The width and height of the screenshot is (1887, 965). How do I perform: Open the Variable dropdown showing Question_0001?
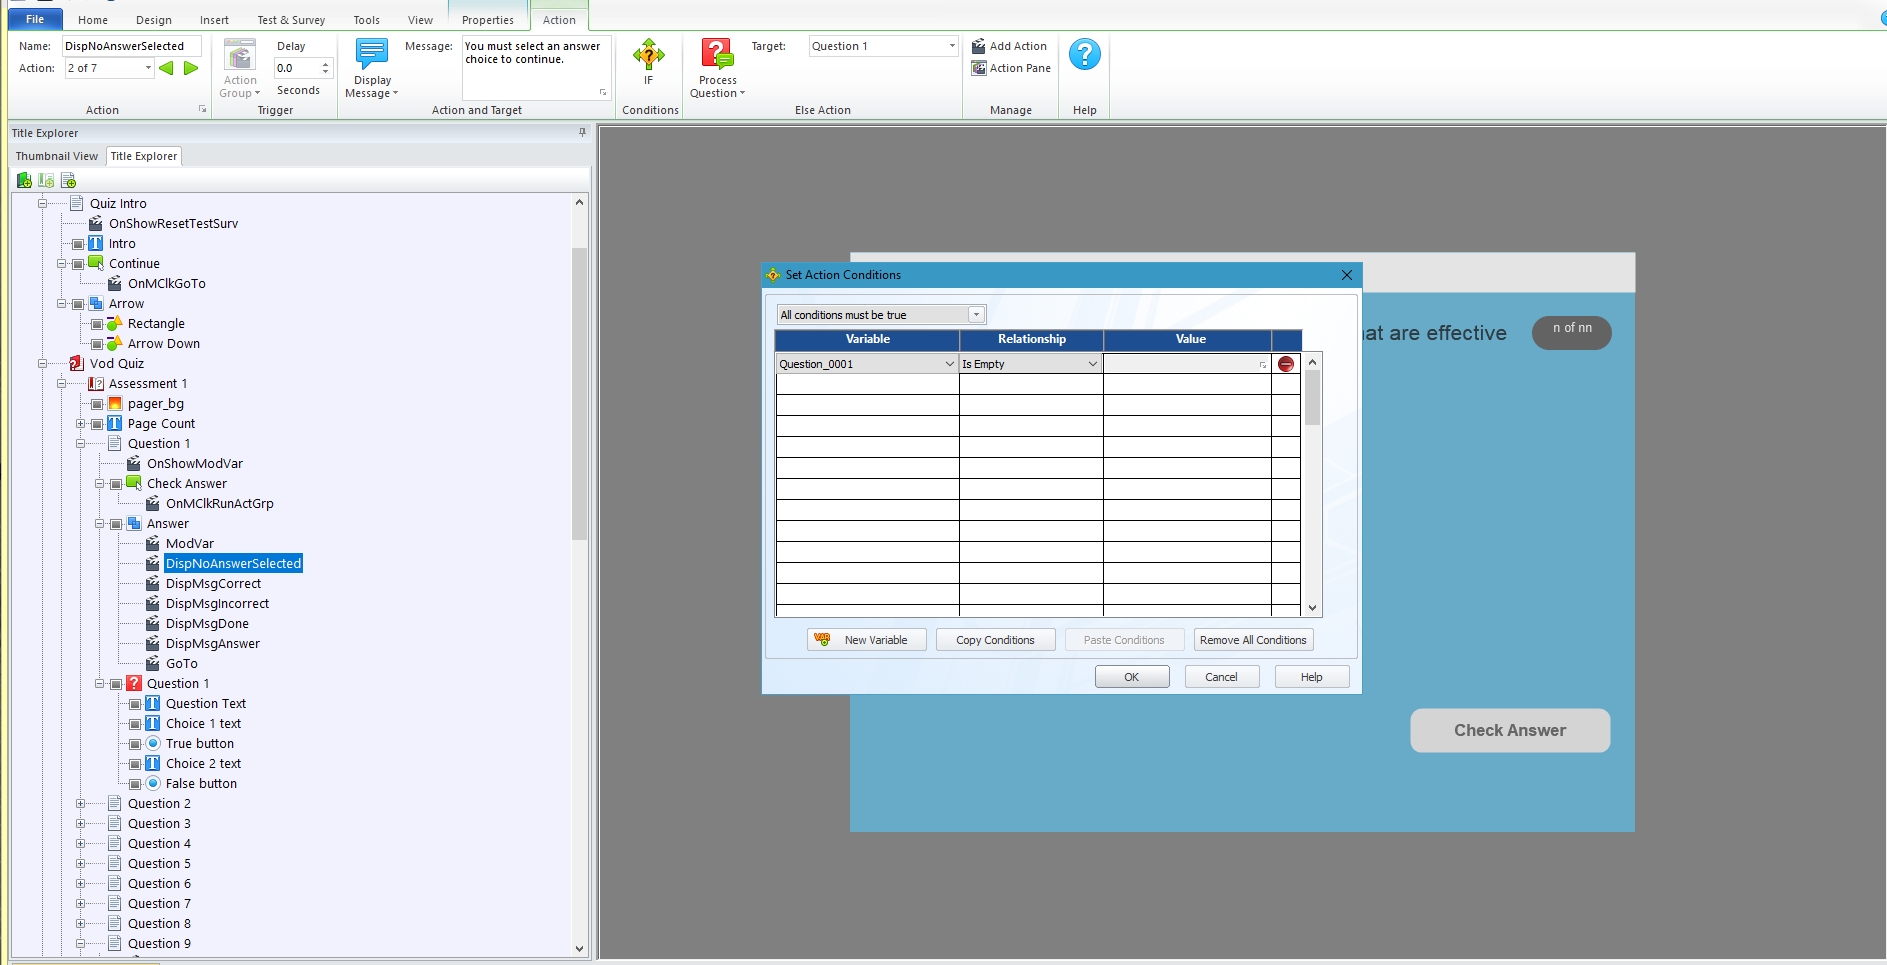[949, 364]
